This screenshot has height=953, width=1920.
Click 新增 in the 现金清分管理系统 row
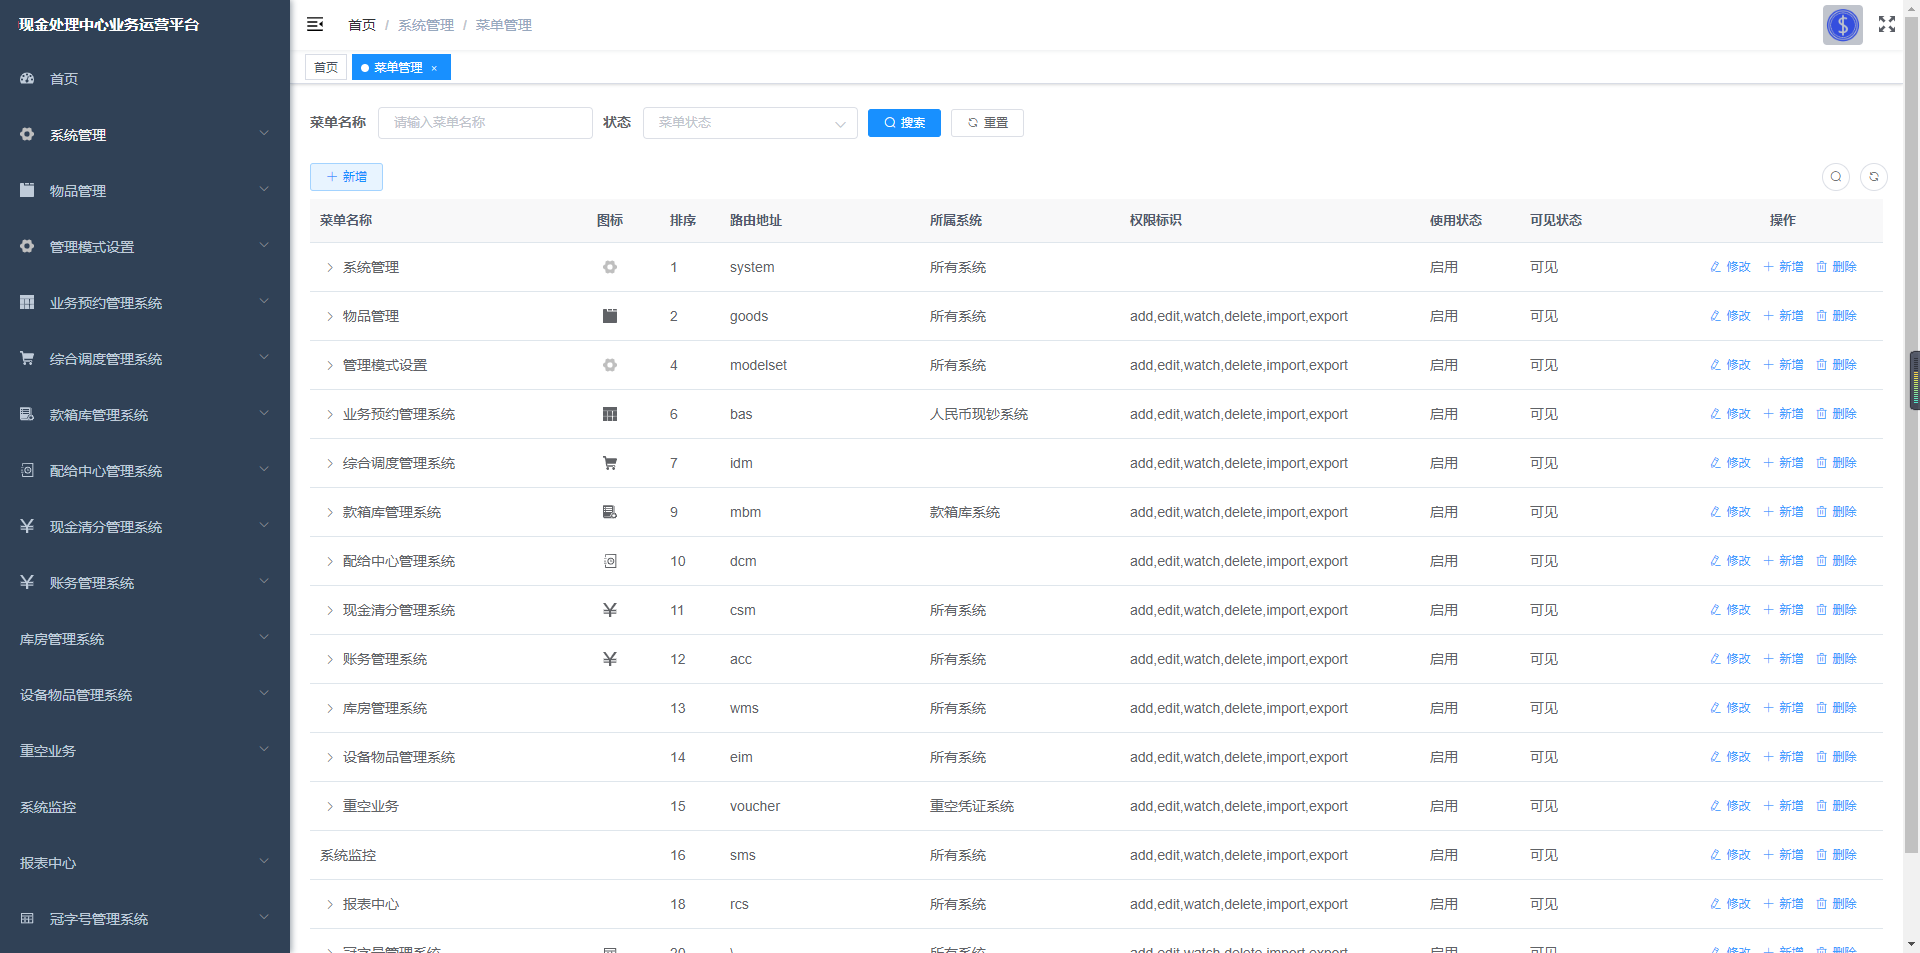tap(1783, 610)
